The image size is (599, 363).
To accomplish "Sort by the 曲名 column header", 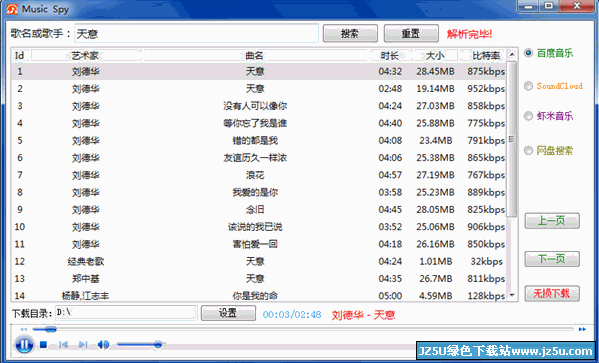I will [x=255, y=55].
